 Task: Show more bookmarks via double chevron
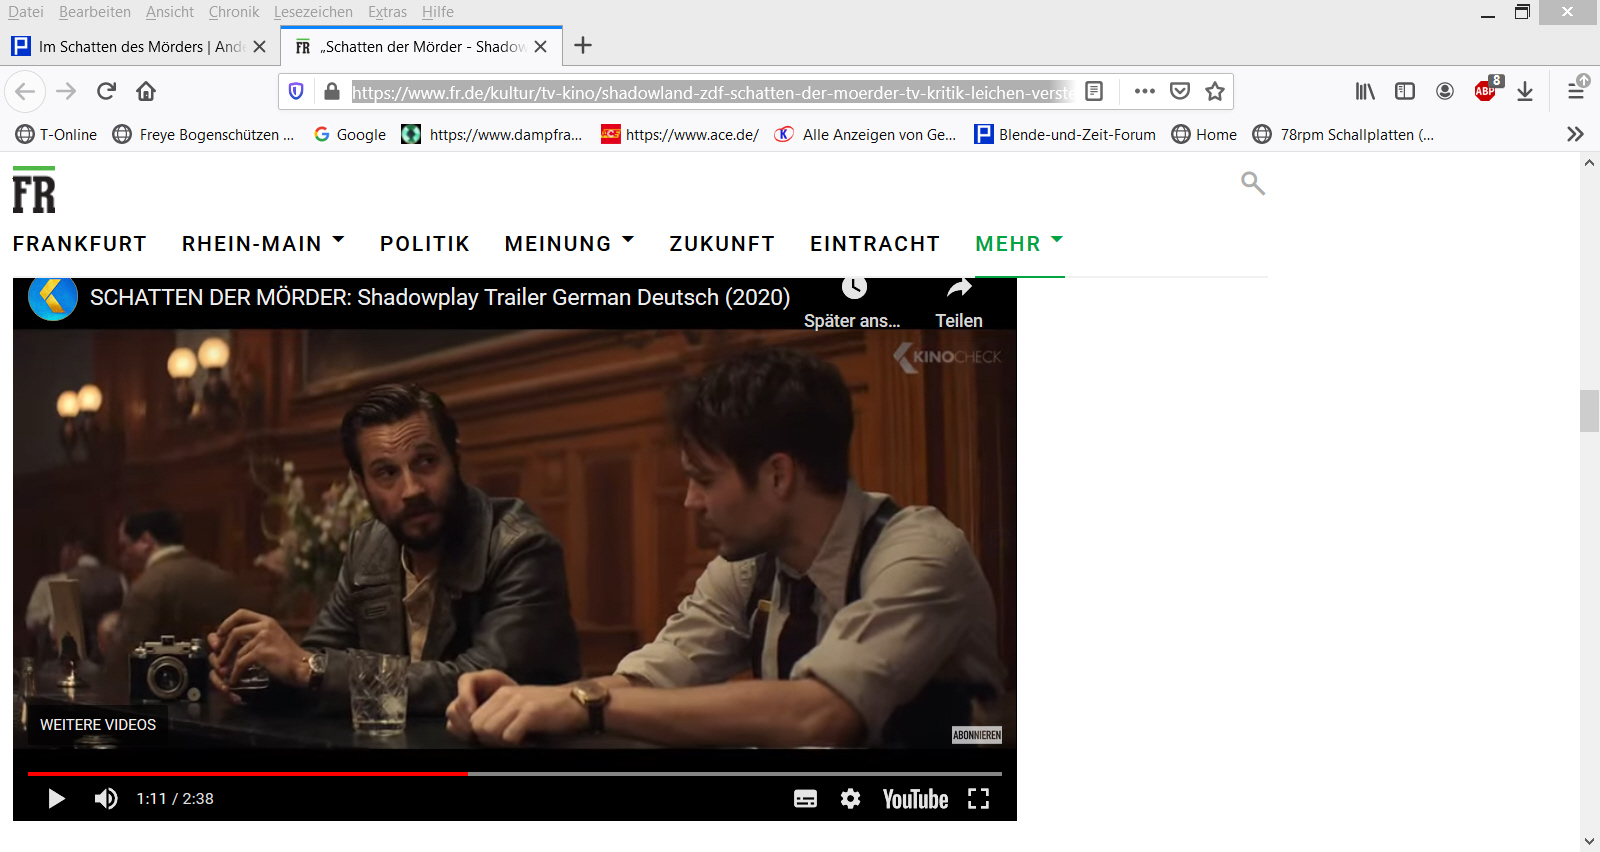[x=1575, y=134]
